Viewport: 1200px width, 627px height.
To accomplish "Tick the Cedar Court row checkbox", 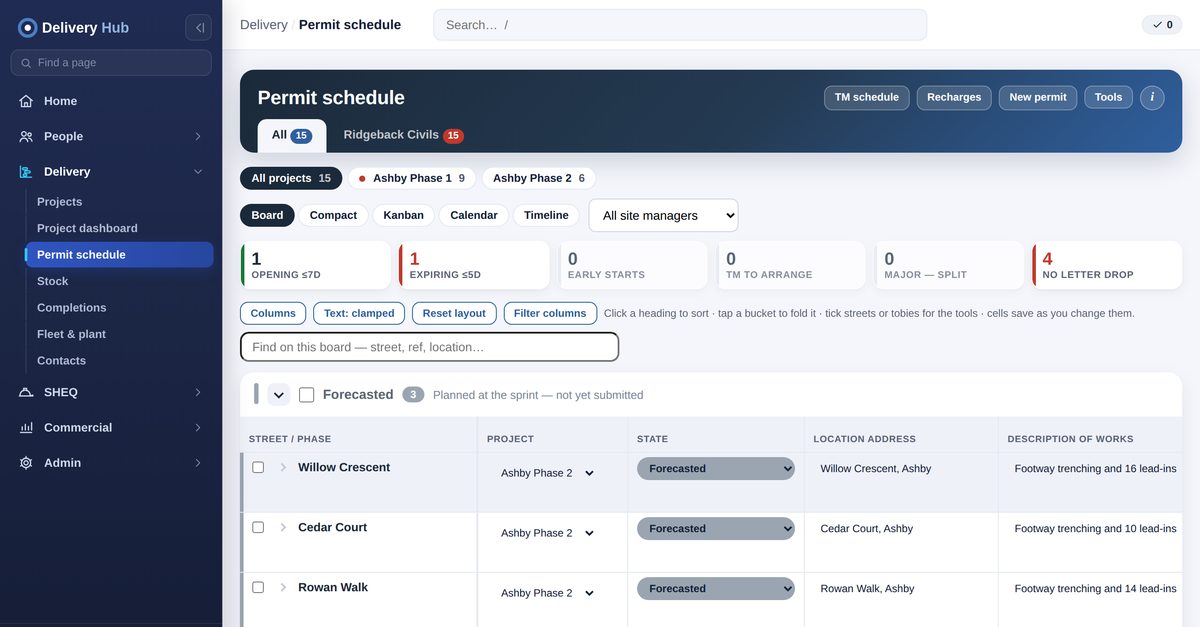I will [258, 527].
